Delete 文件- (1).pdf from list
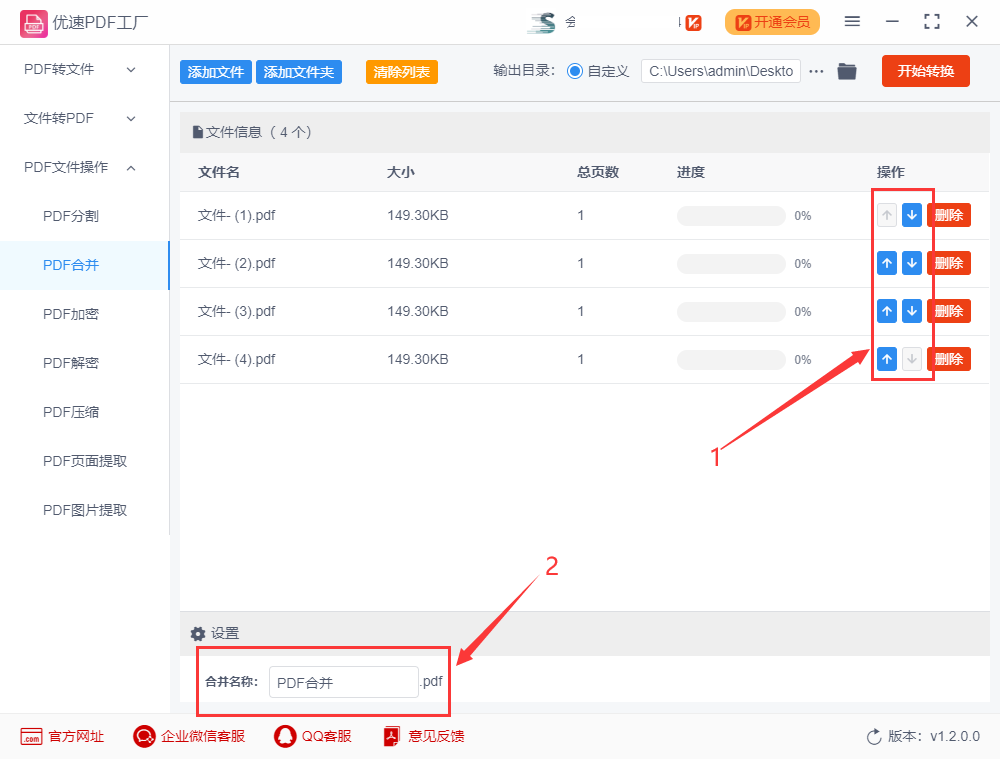Image resolution: width=1000 pixels, height=760 pixels. coord(949,216)
